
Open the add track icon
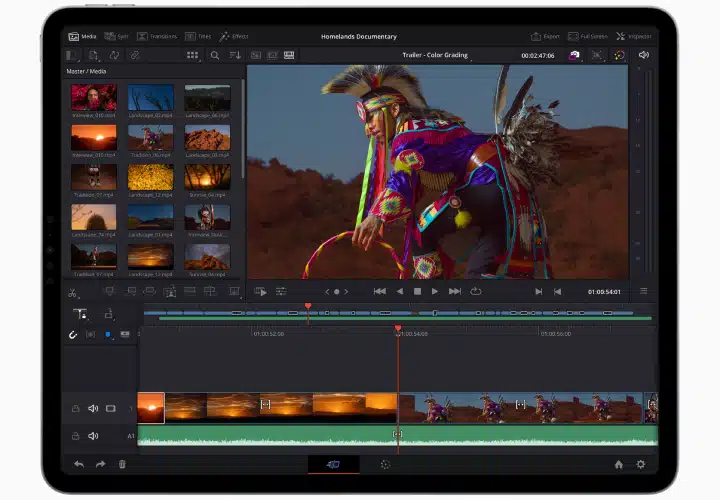(109, 314)
